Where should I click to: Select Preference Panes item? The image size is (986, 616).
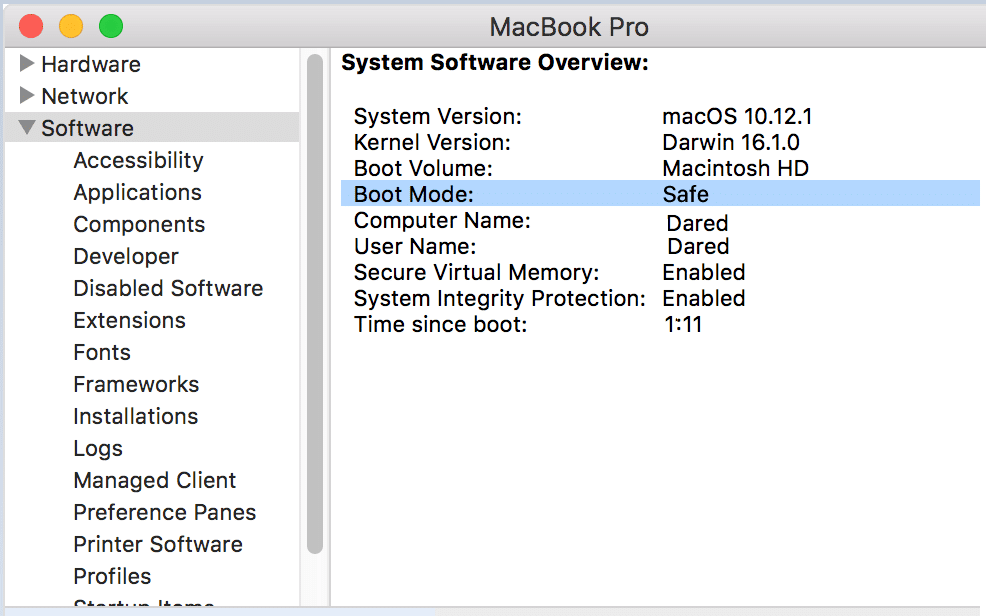pos(164,512)
